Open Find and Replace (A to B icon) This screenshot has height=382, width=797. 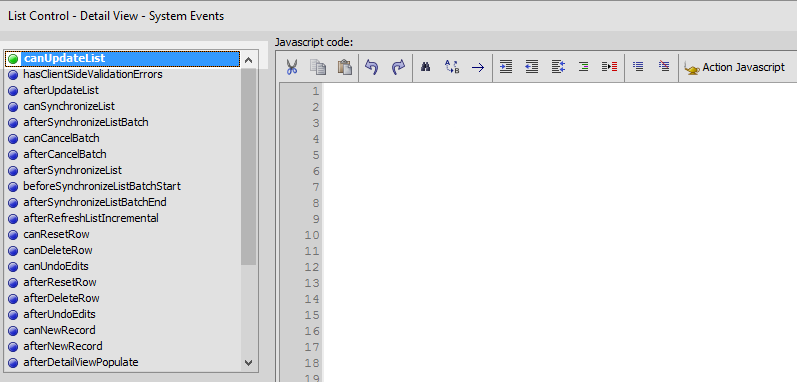tap(452, 67)
